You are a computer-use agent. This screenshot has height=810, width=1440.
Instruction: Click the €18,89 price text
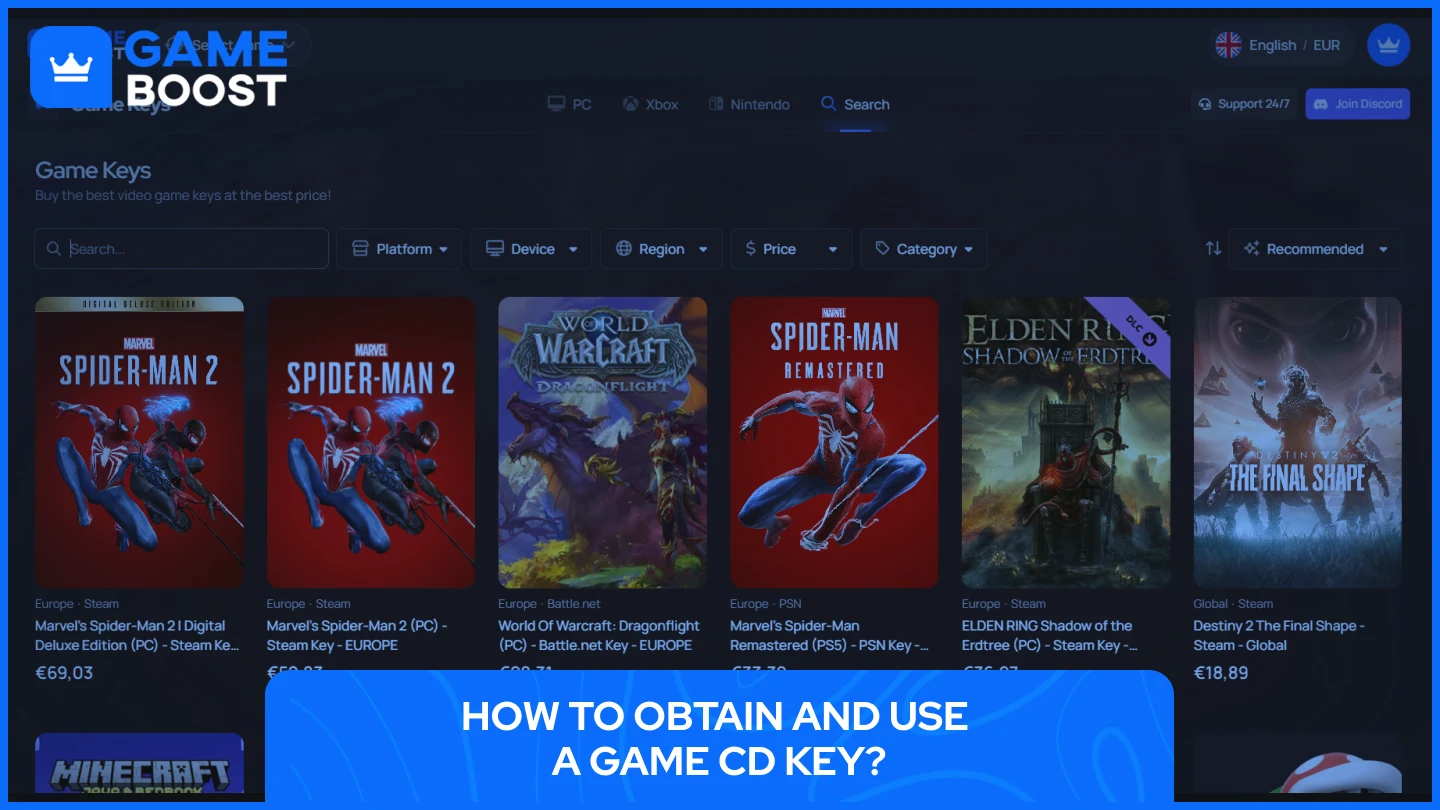pos(1221,673)
